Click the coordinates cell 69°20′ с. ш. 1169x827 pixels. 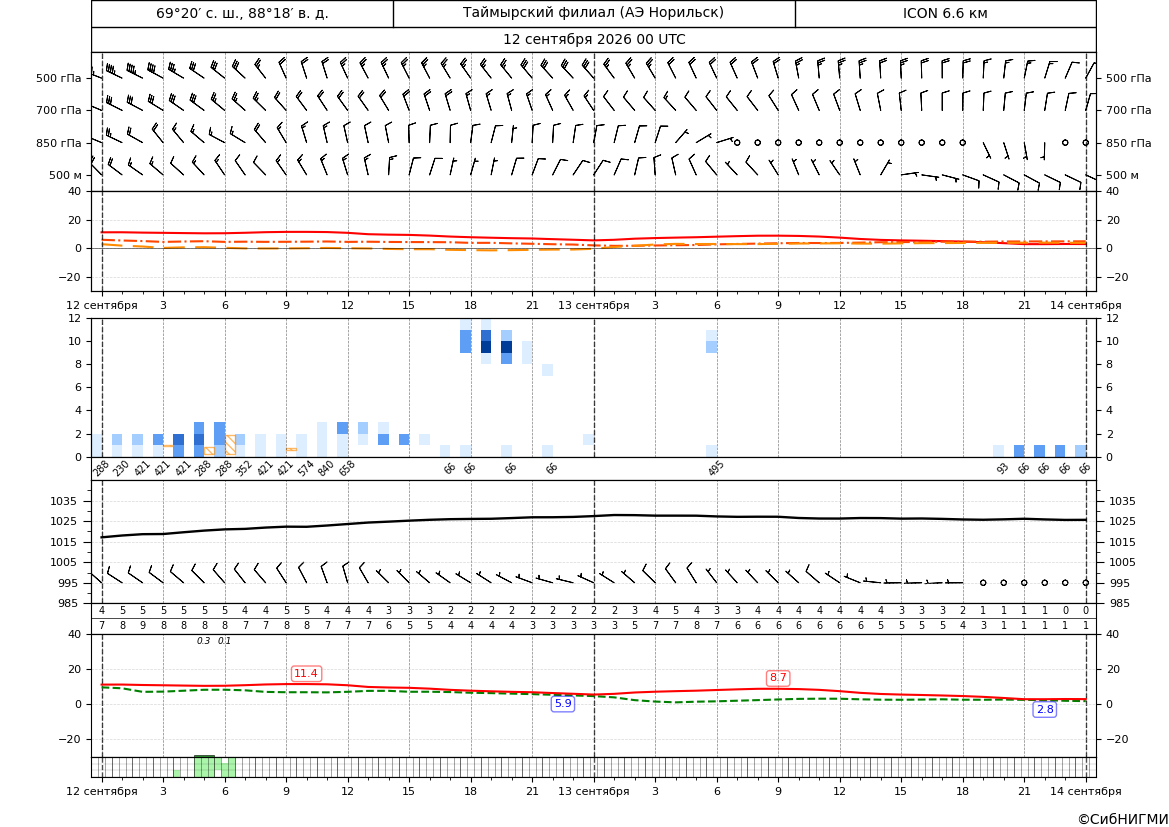[242, 13]
